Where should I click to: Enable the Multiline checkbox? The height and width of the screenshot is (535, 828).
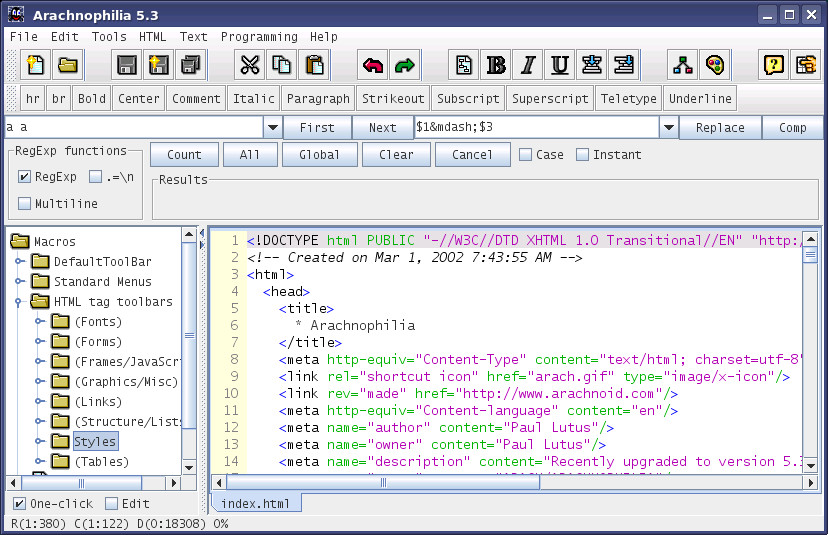[x=24, y=203]
